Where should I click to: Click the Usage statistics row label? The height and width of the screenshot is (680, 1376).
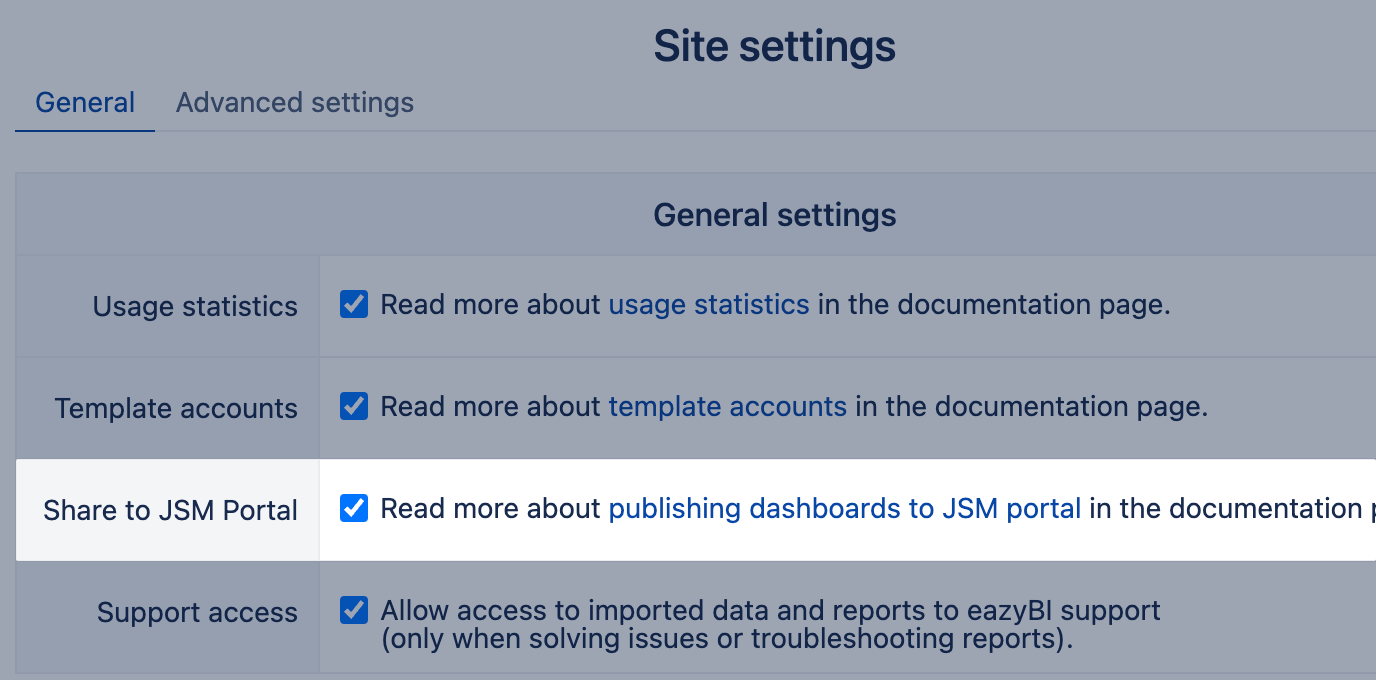click(195, 306)
